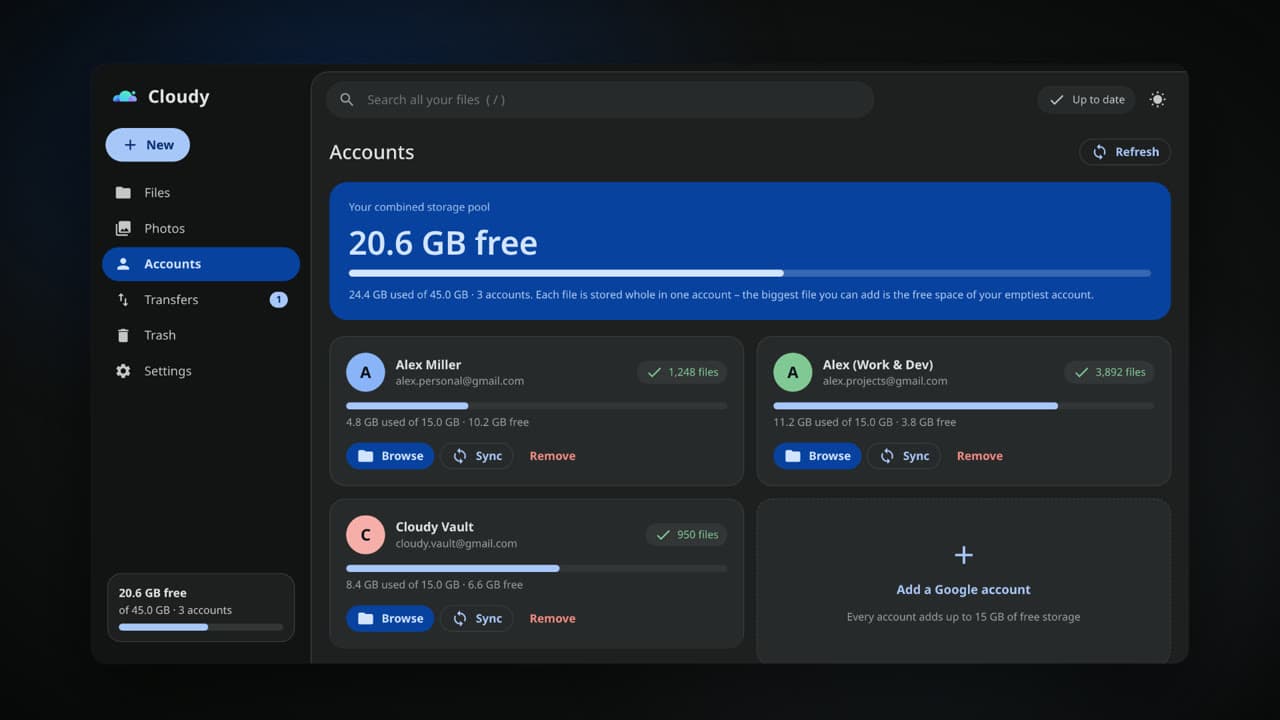Click the sidebar storage summary bar

coord(201,627)
